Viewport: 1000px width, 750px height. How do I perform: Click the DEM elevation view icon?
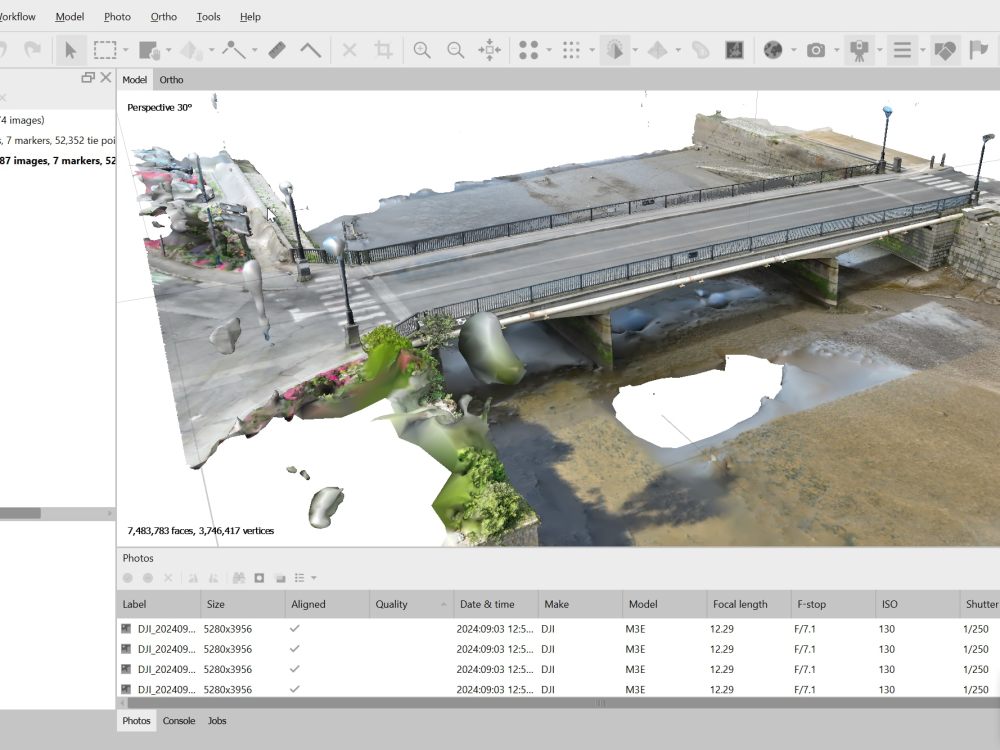click(x=700, y=50)
